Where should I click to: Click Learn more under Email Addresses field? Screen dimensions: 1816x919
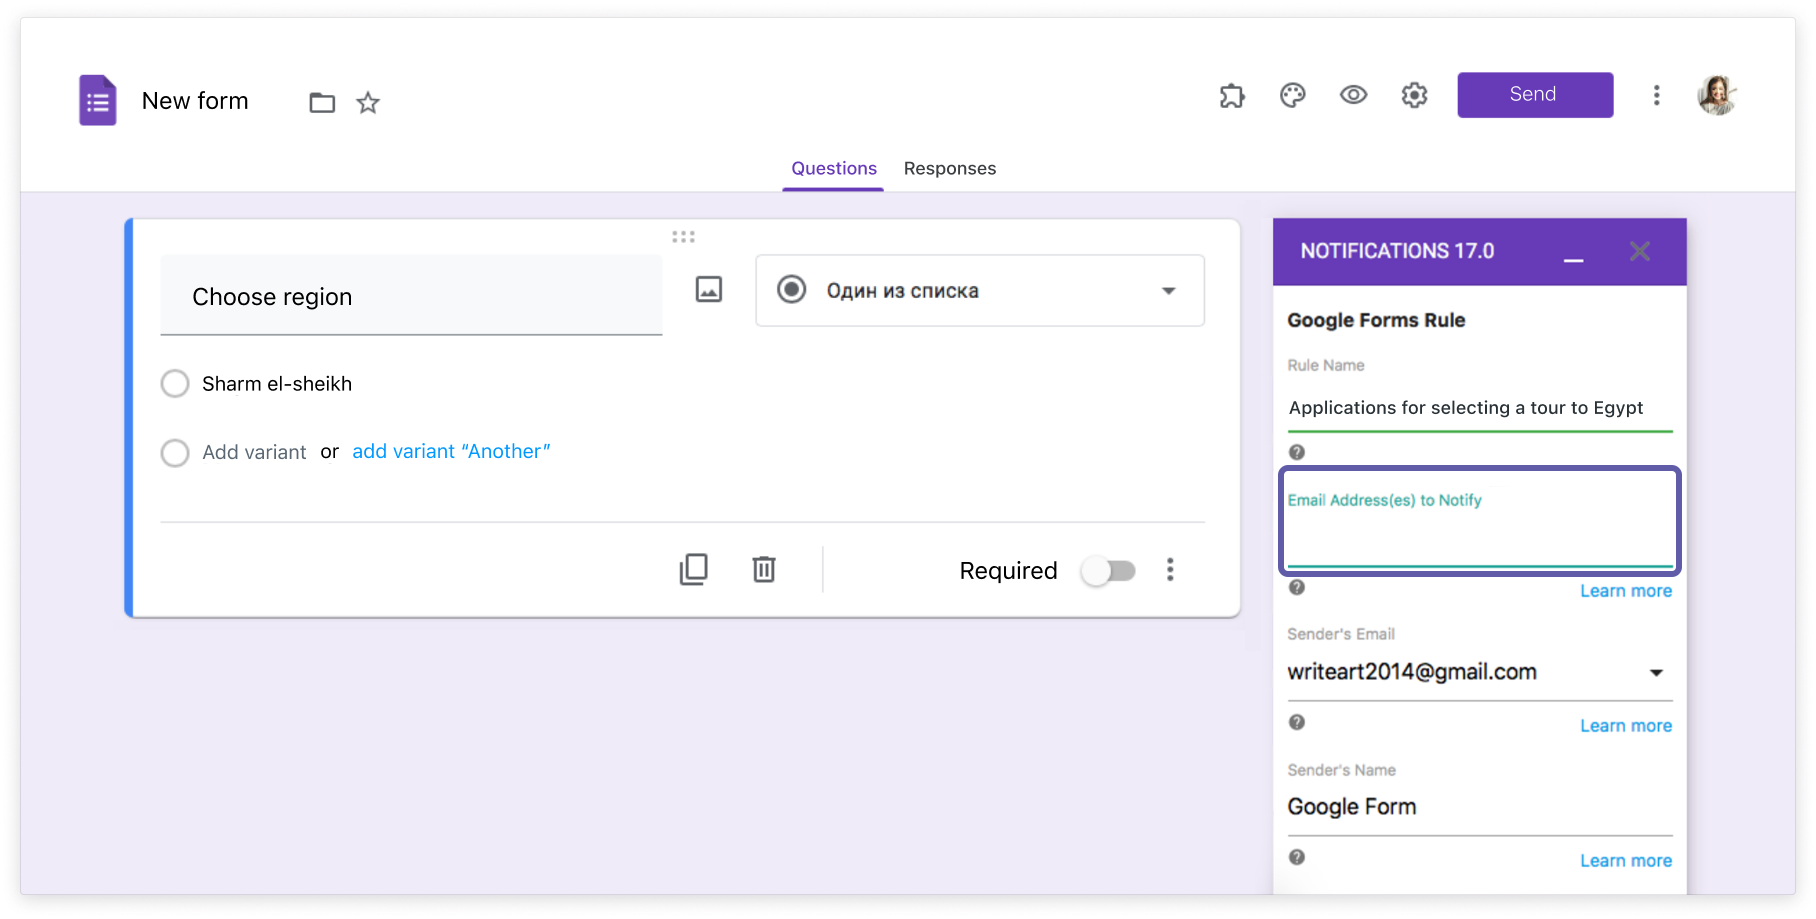(x=1626, y=590)
